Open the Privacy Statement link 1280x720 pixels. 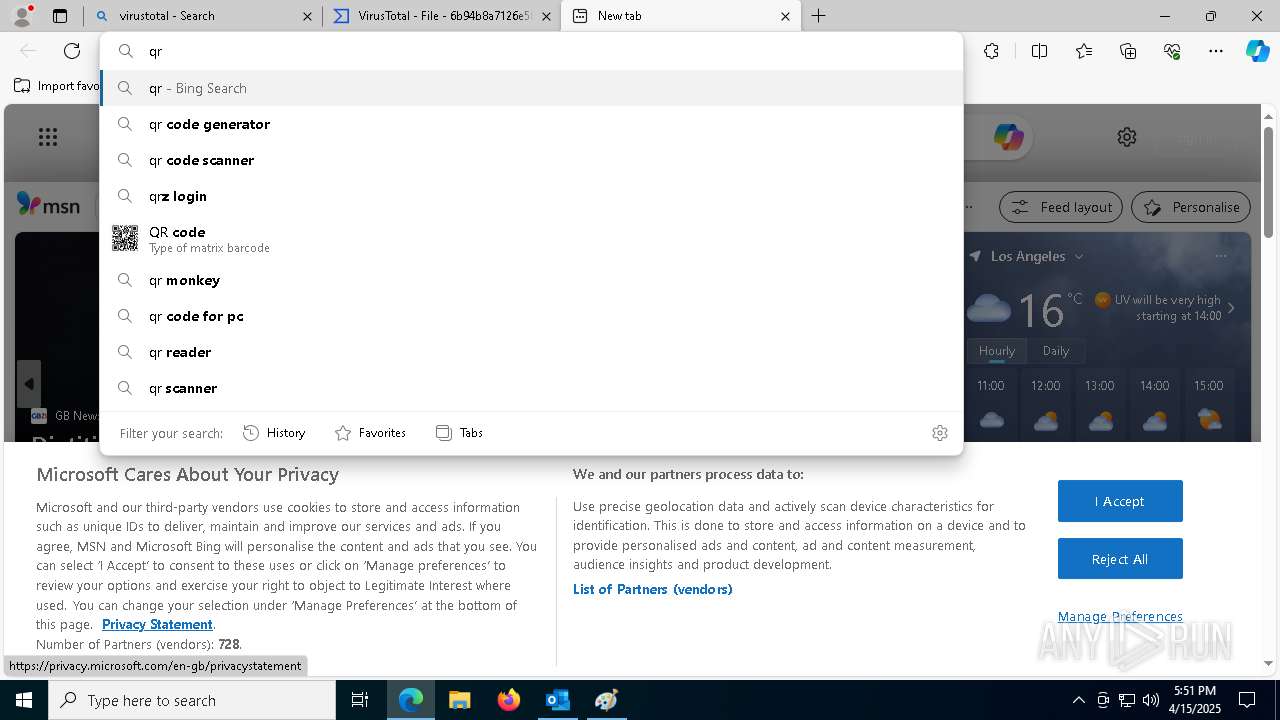[x=157, y=624]
